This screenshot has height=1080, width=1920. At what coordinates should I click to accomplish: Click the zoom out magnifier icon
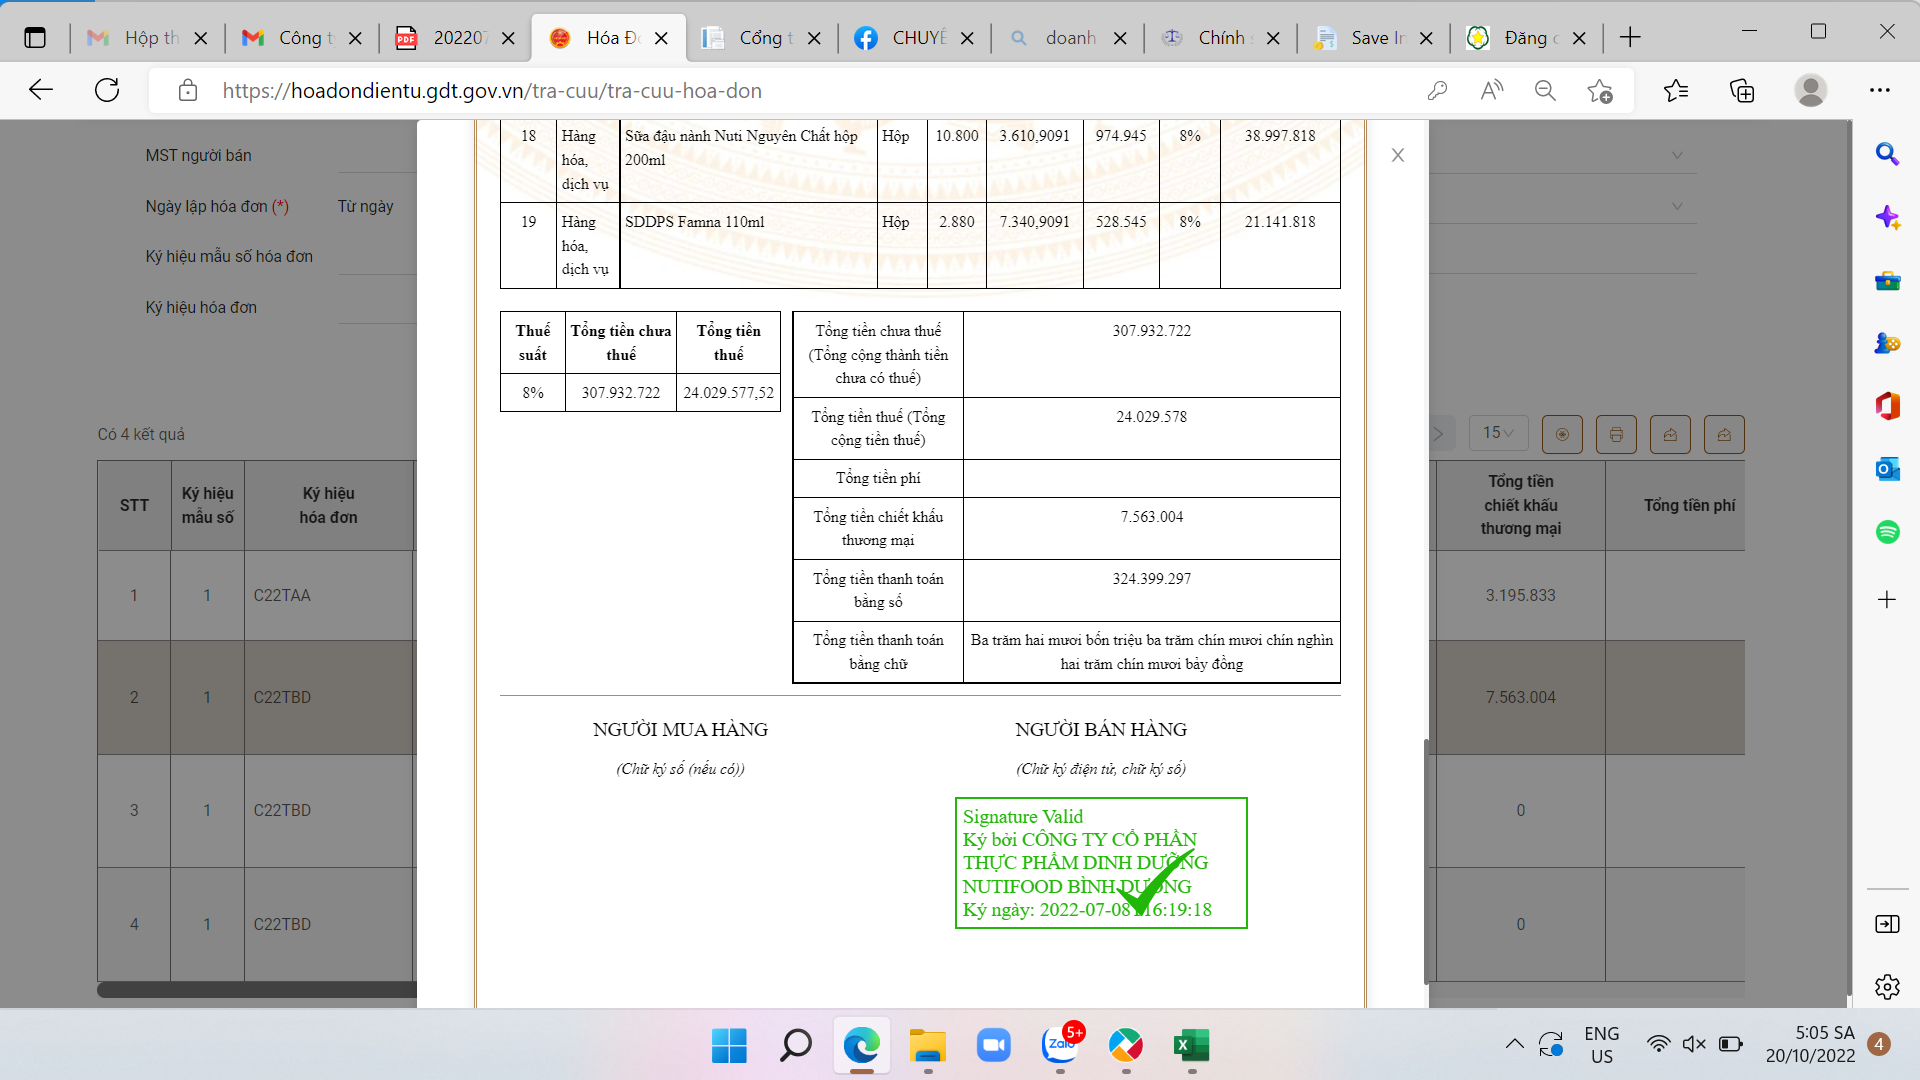click(x=1545, y=91)
